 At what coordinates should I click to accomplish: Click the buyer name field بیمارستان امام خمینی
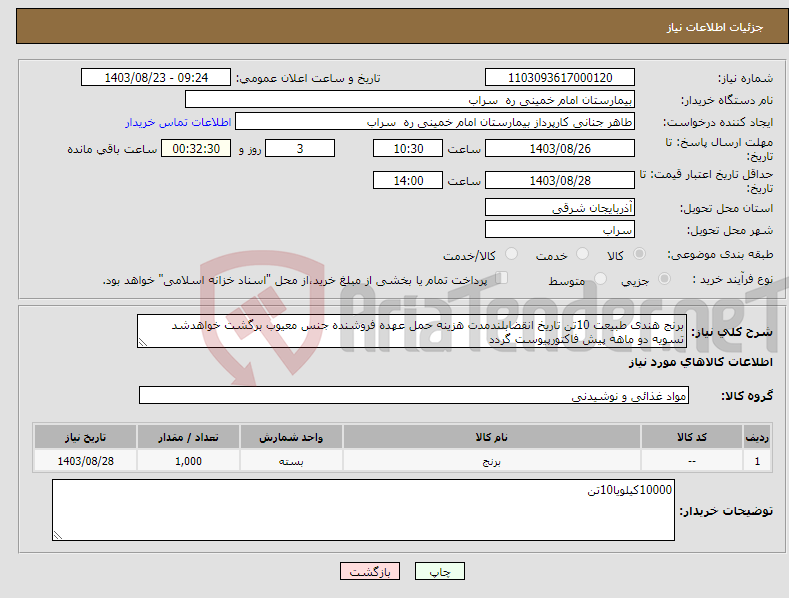click(410, 100)
